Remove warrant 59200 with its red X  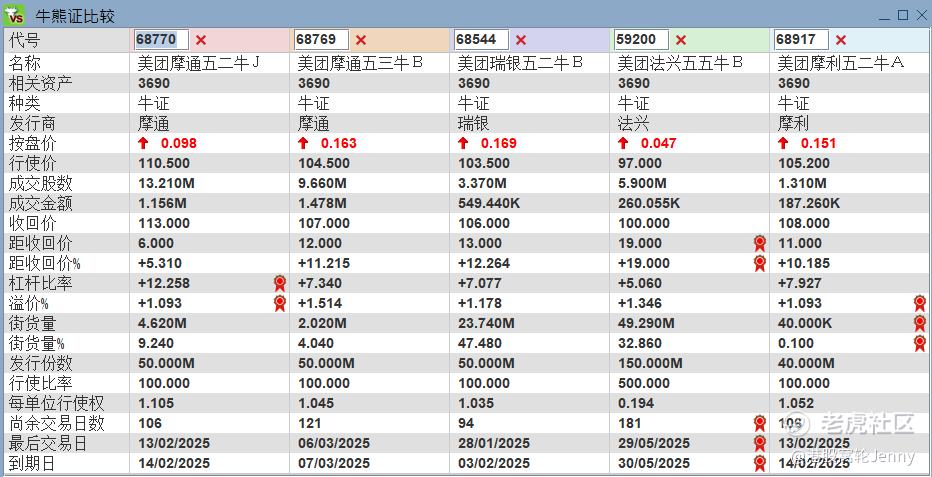[x=681, y=40]
